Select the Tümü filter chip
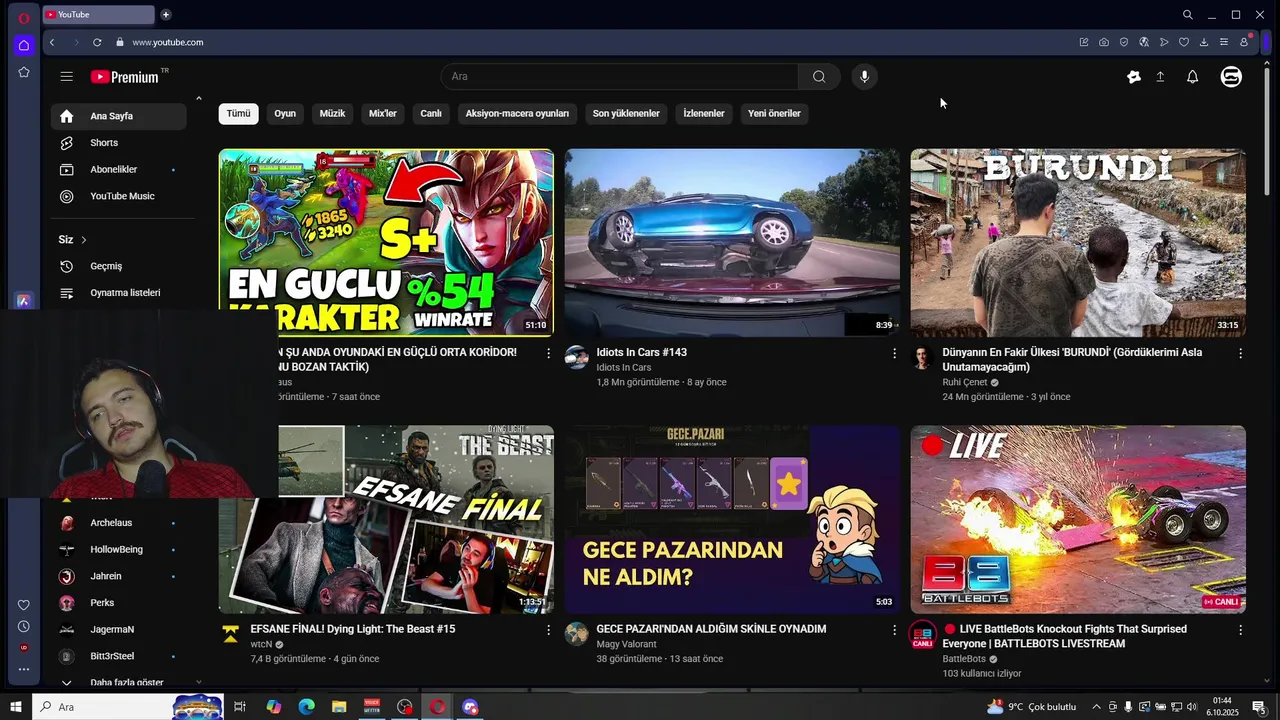The width and height of the screenshot is (1280, 720). coord(238,114)
